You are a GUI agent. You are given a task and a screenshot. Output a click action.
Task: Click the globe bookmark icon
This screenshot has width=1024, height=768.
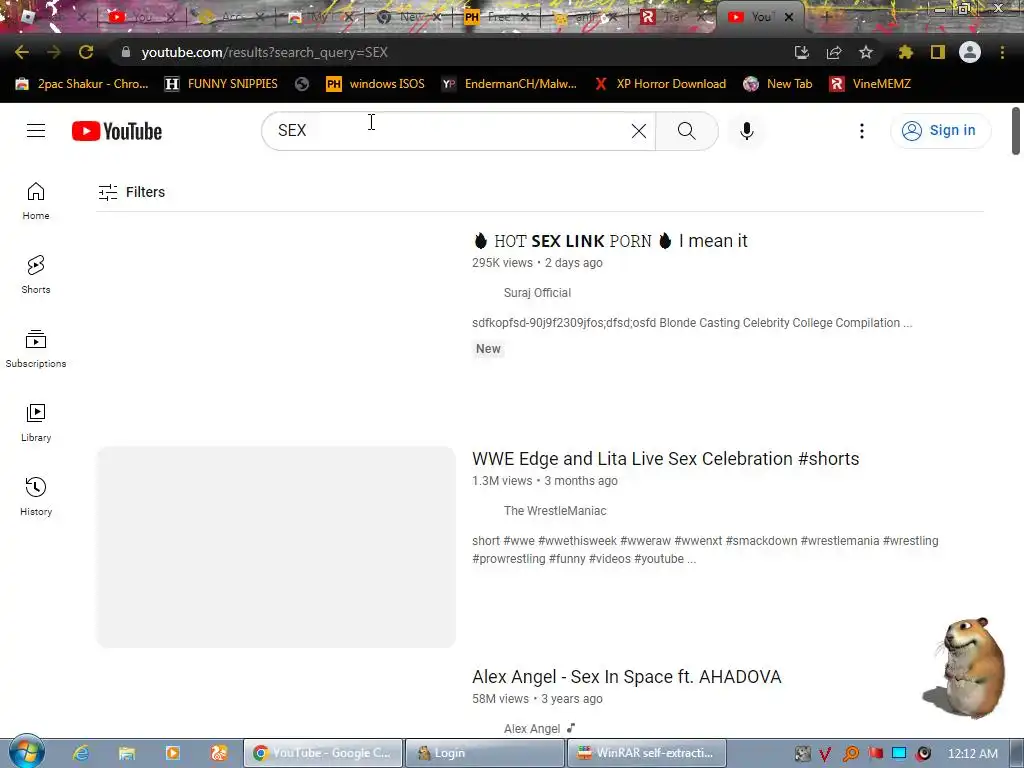tap(302, 84)
